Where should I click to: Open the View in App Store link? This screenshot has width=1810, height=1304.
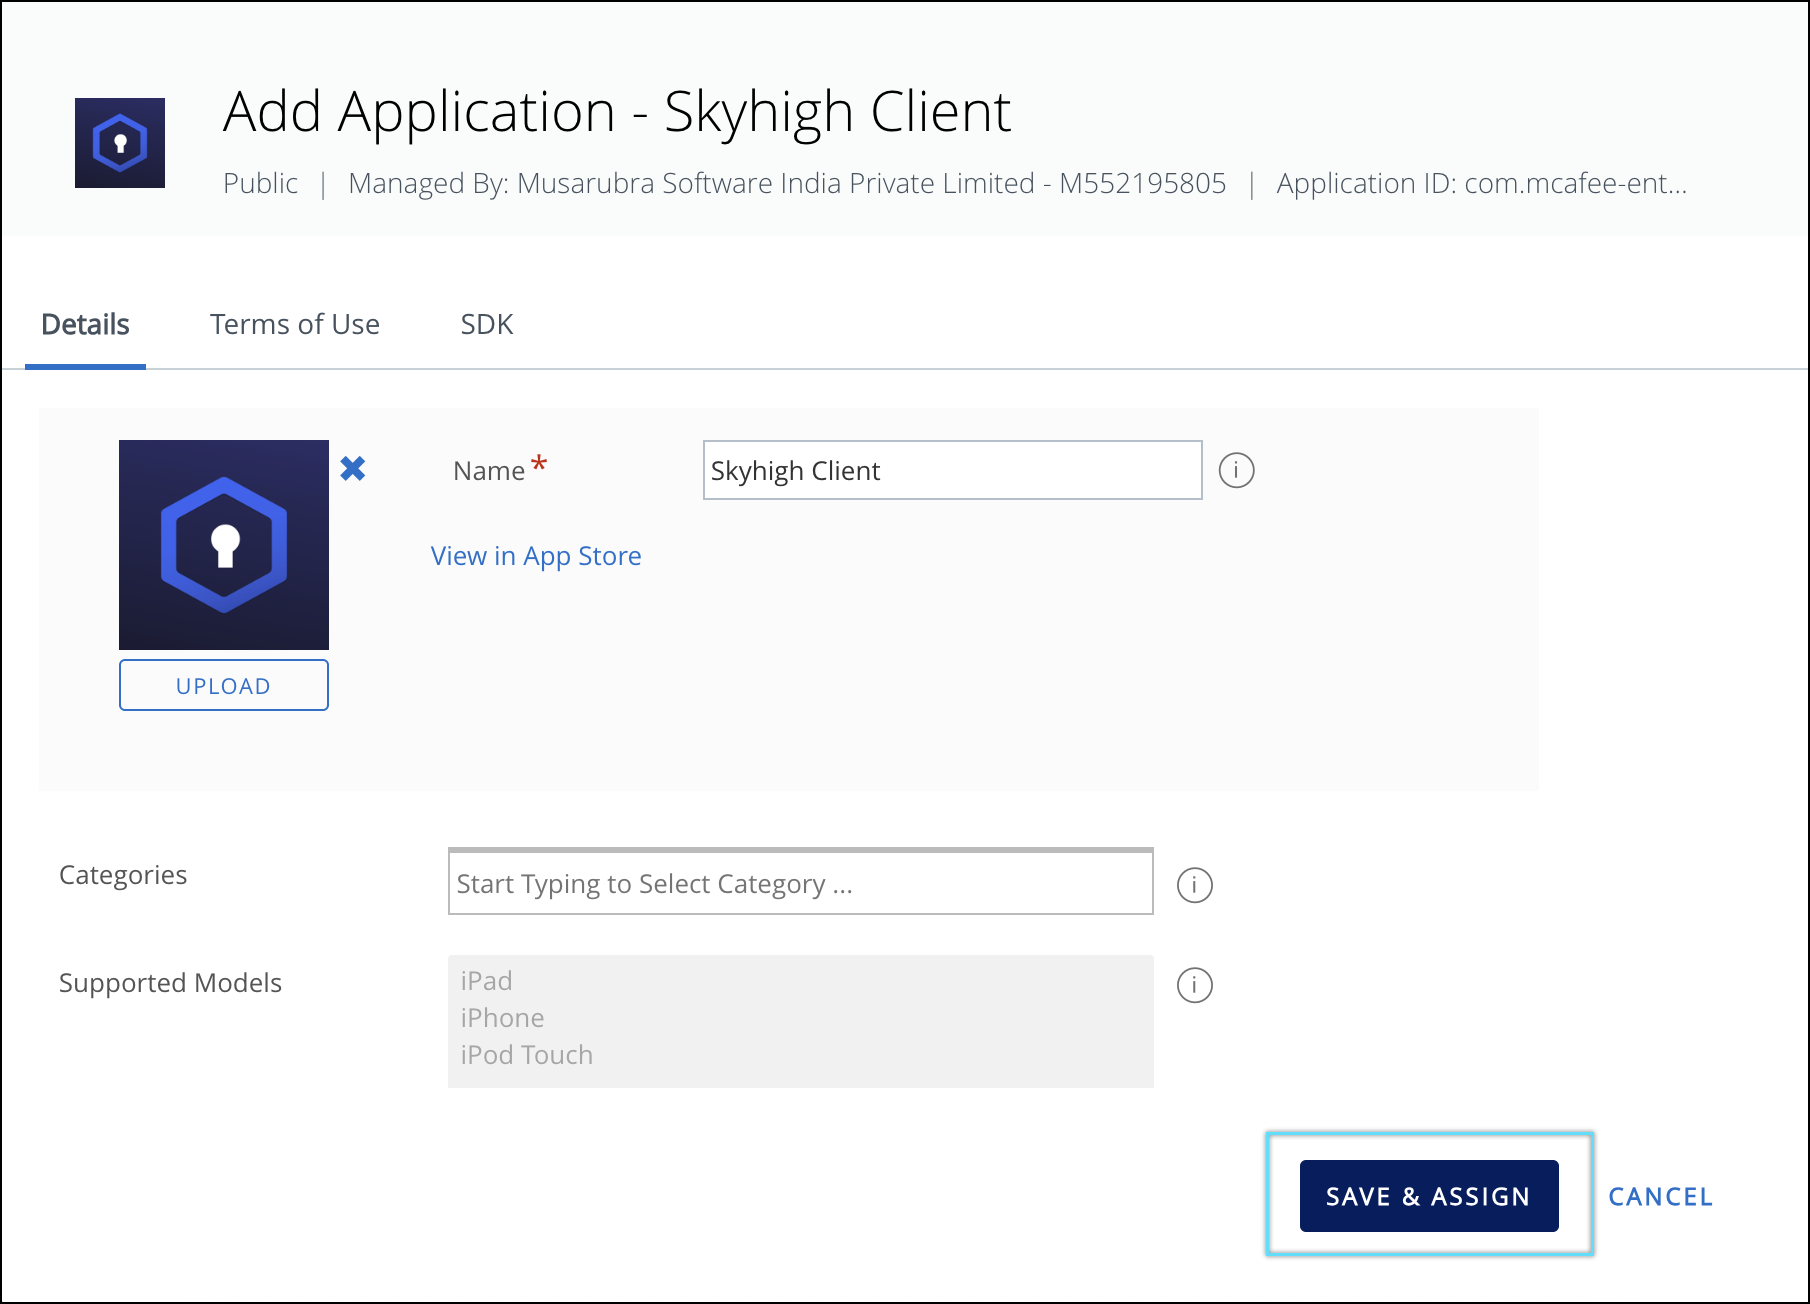(536, 556)
